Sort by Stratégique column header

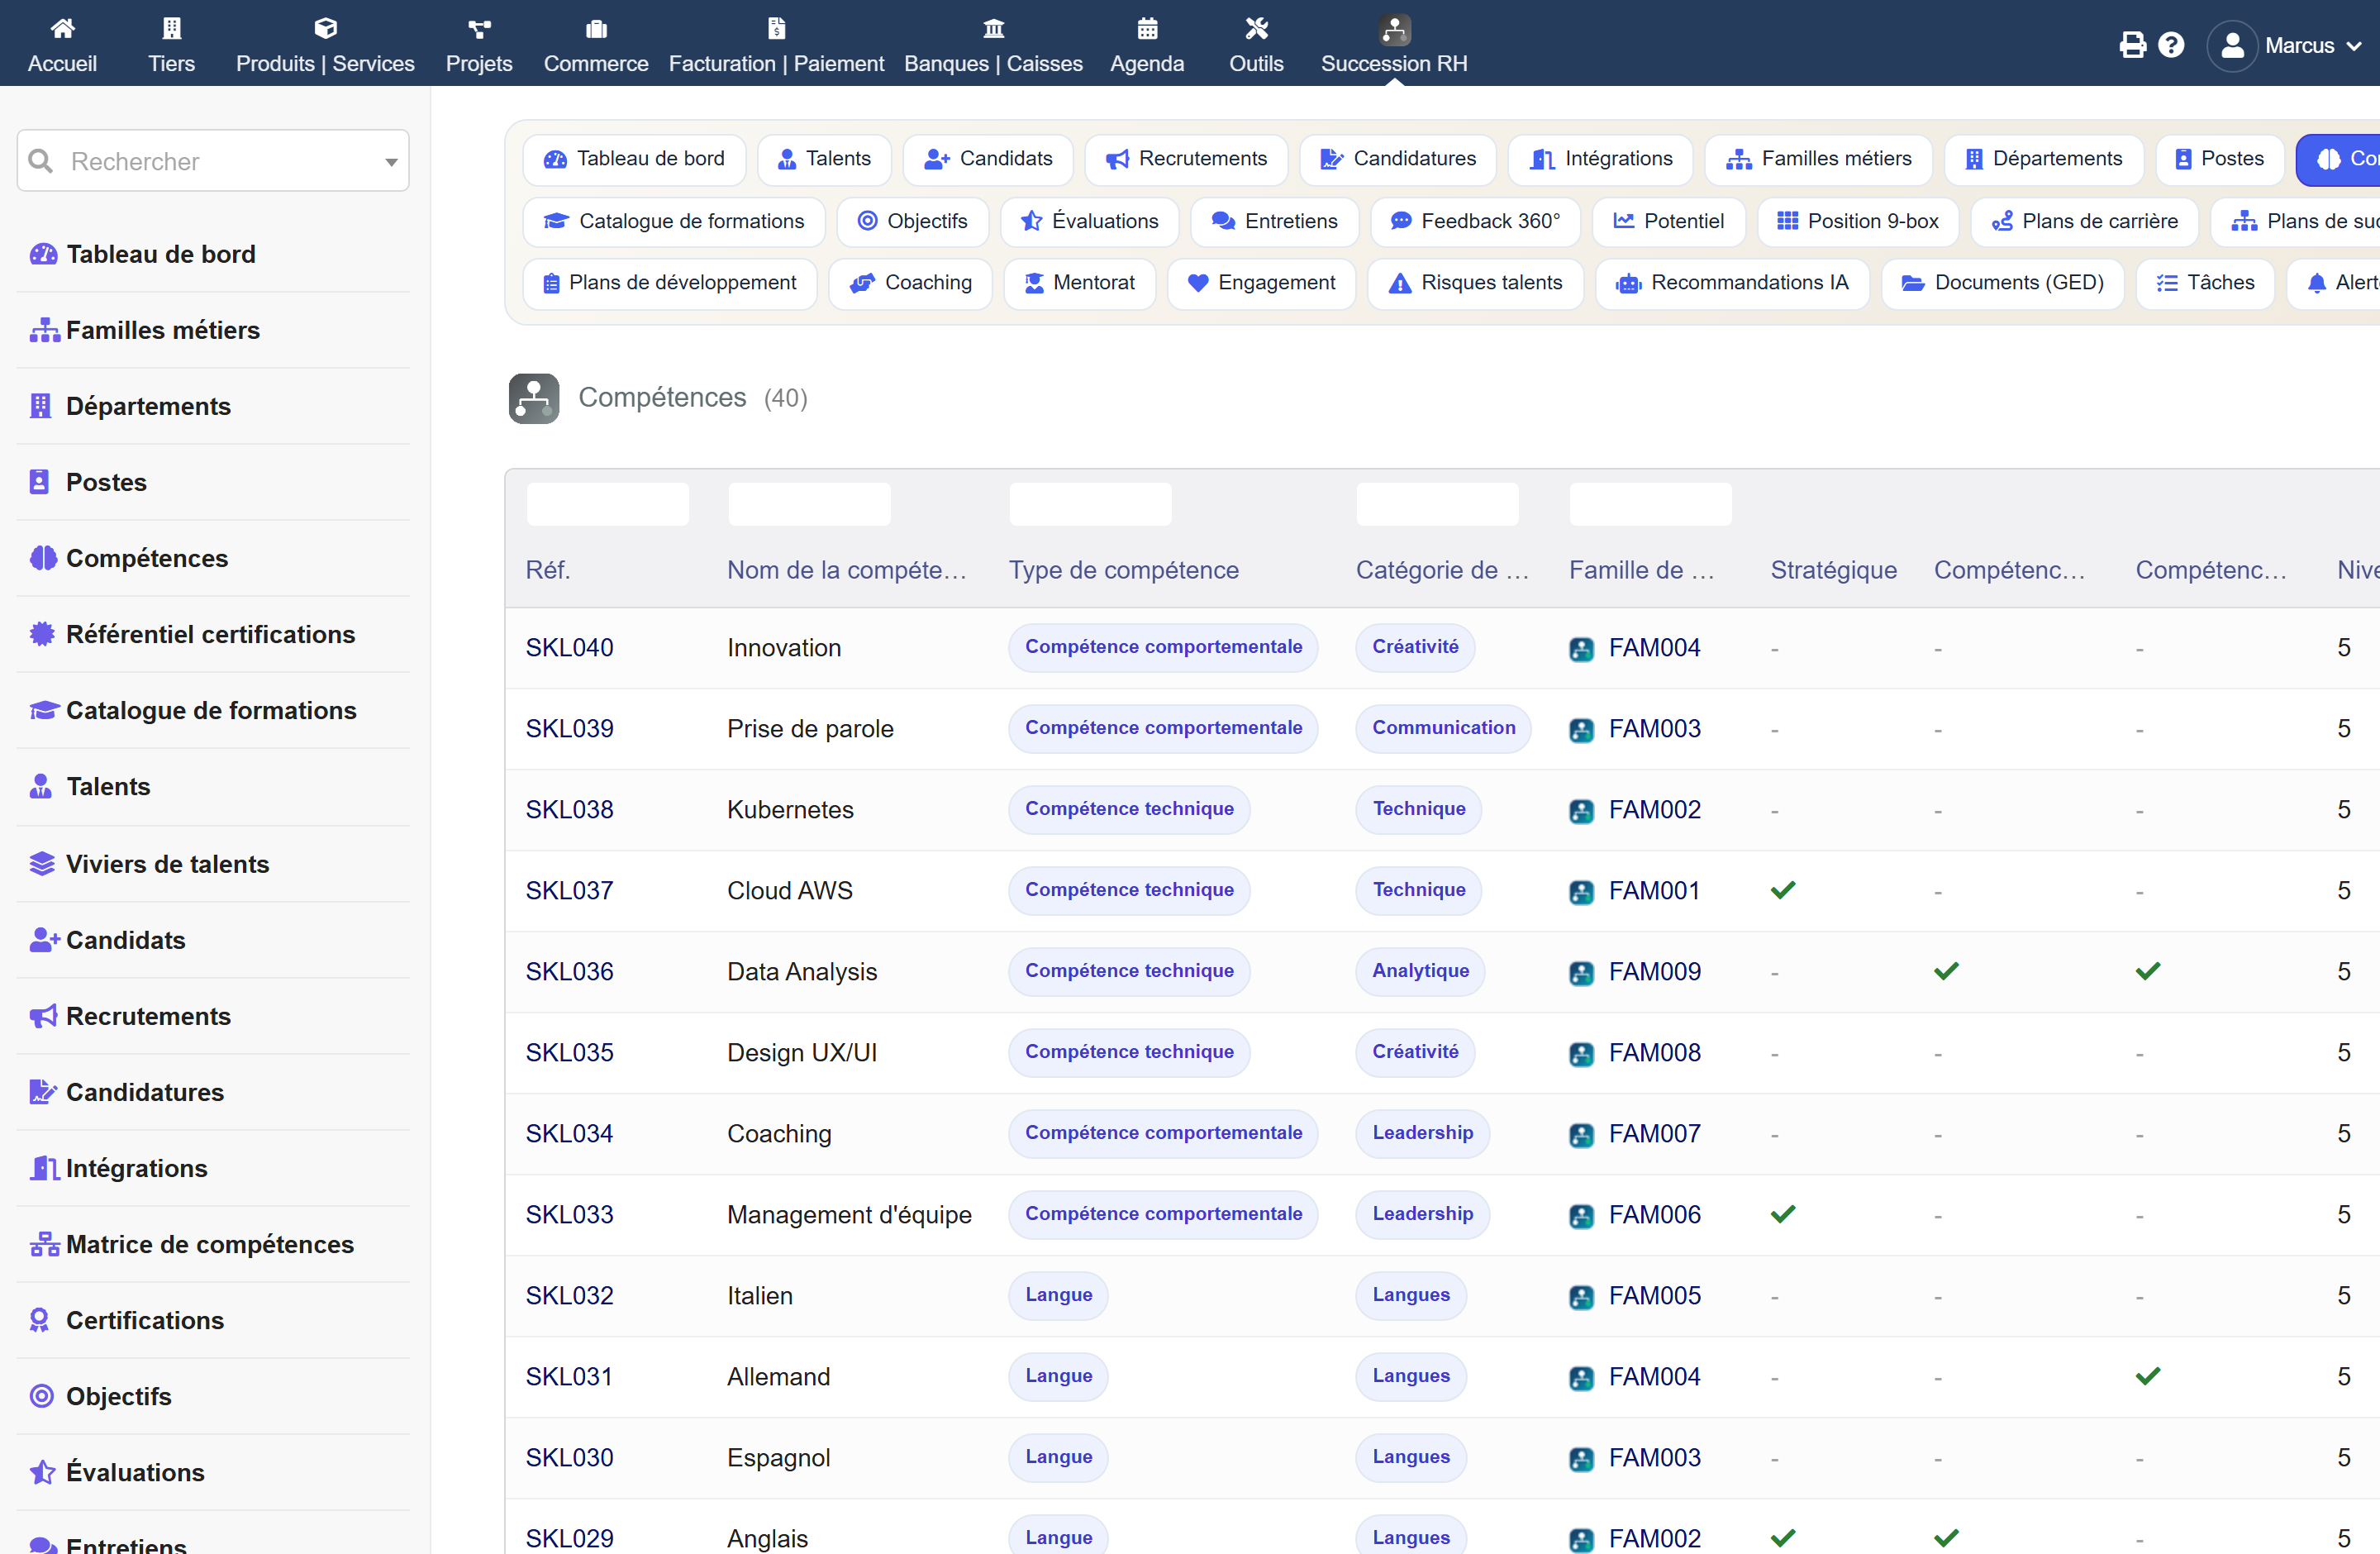(1833, 570)
